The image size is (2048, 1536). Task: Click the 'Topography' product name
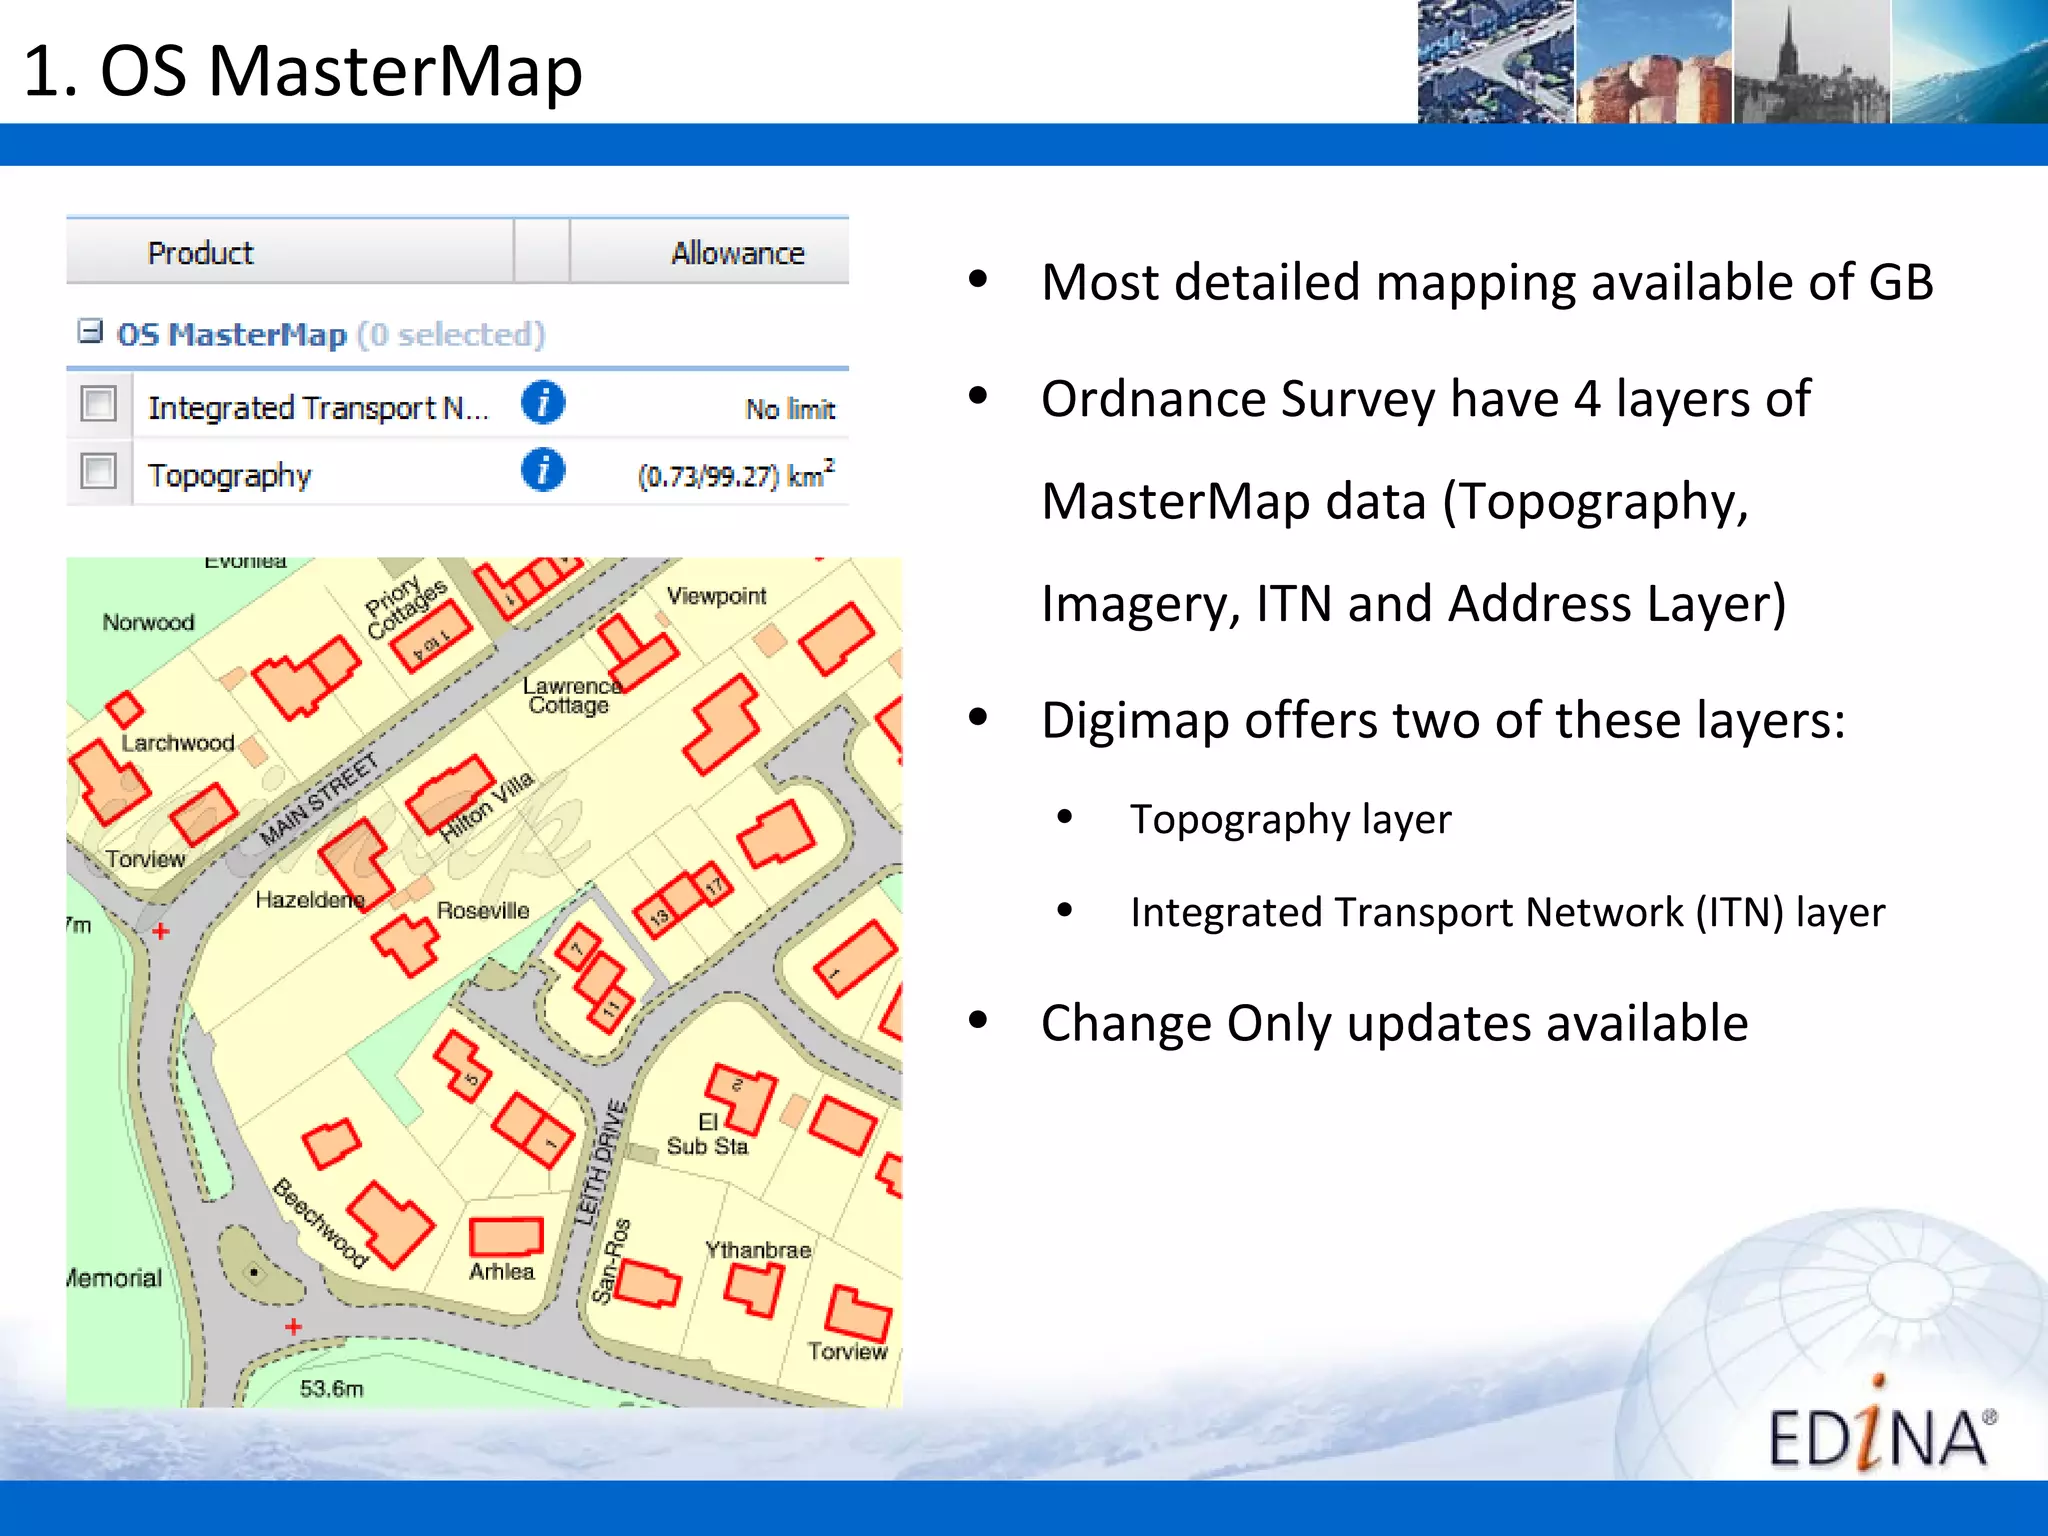pyautogui.click(x=229, y=476)
